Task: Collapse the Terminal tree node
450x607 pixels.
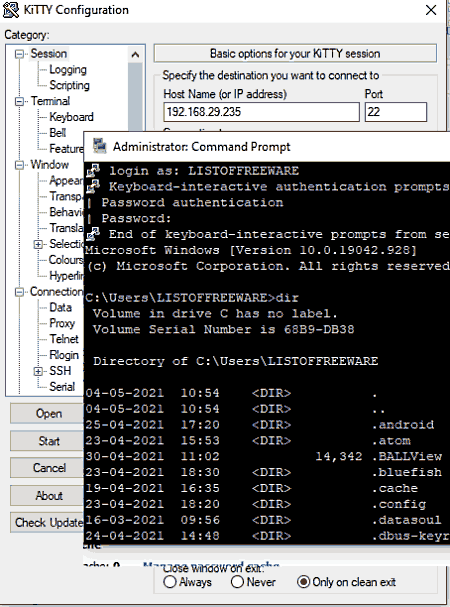Action: click(19, 101)
